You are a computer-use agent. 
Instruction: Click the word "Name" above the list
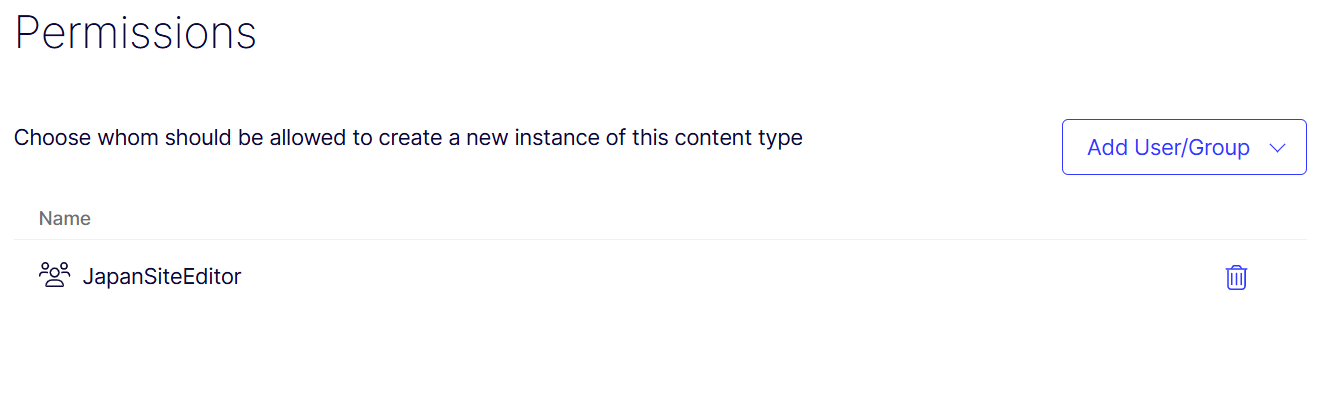point(65,218)
